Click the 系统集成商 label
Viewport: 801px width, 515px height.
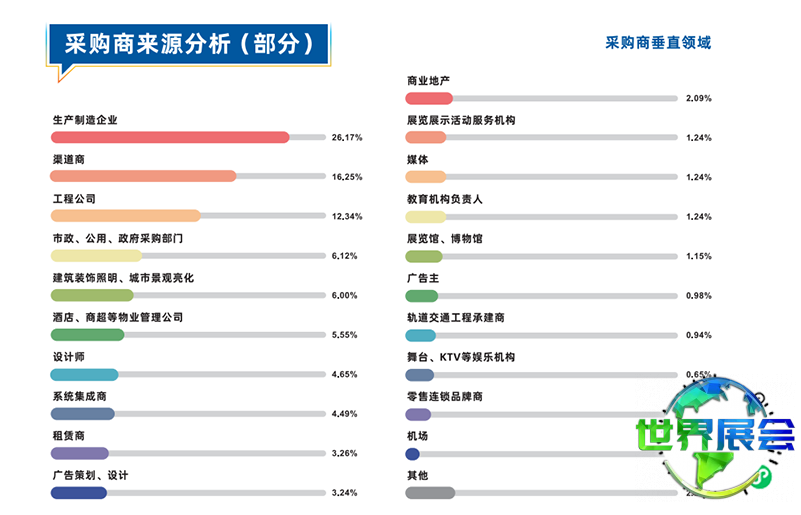pyautogui.click(x=80, y=396)
